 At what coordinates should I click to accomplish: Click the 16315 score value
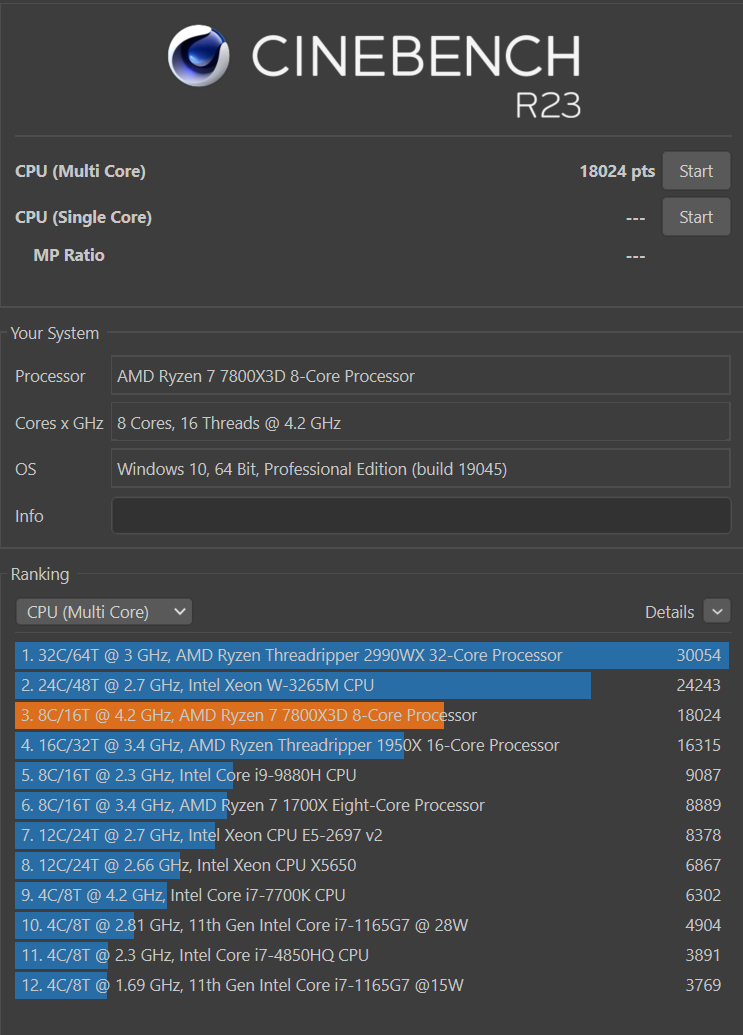[x=699, y=745]
